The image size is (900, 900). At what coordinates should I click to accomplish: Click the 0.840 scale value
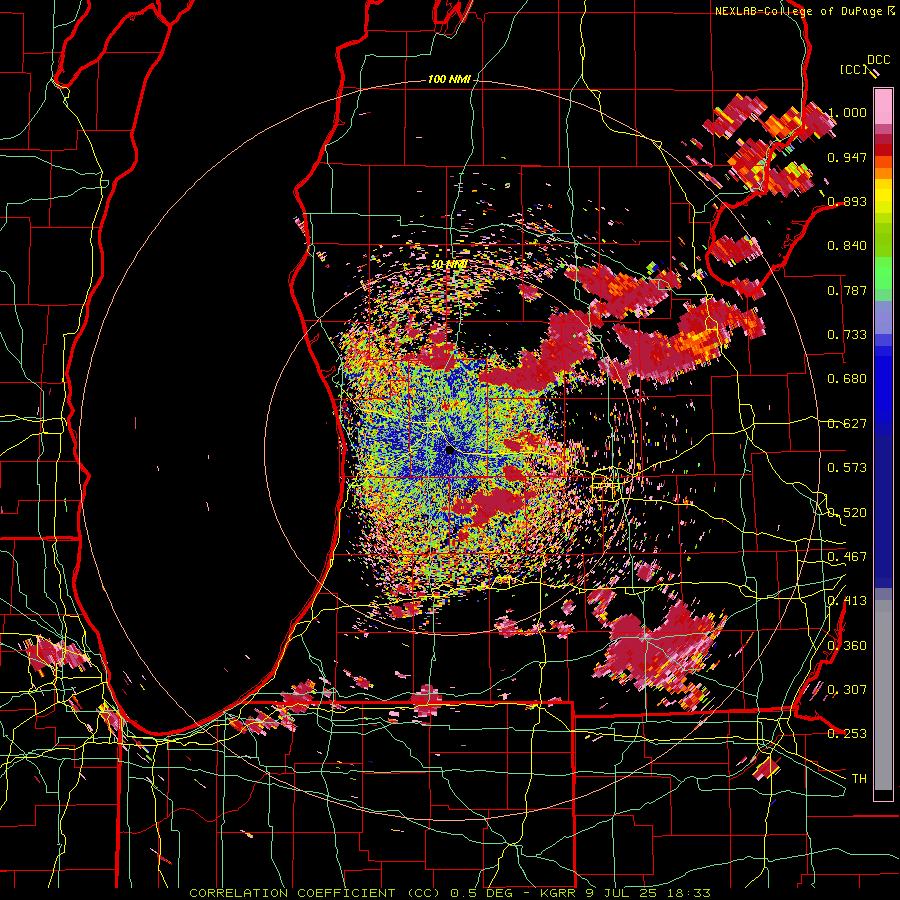[x=847, y=245]
